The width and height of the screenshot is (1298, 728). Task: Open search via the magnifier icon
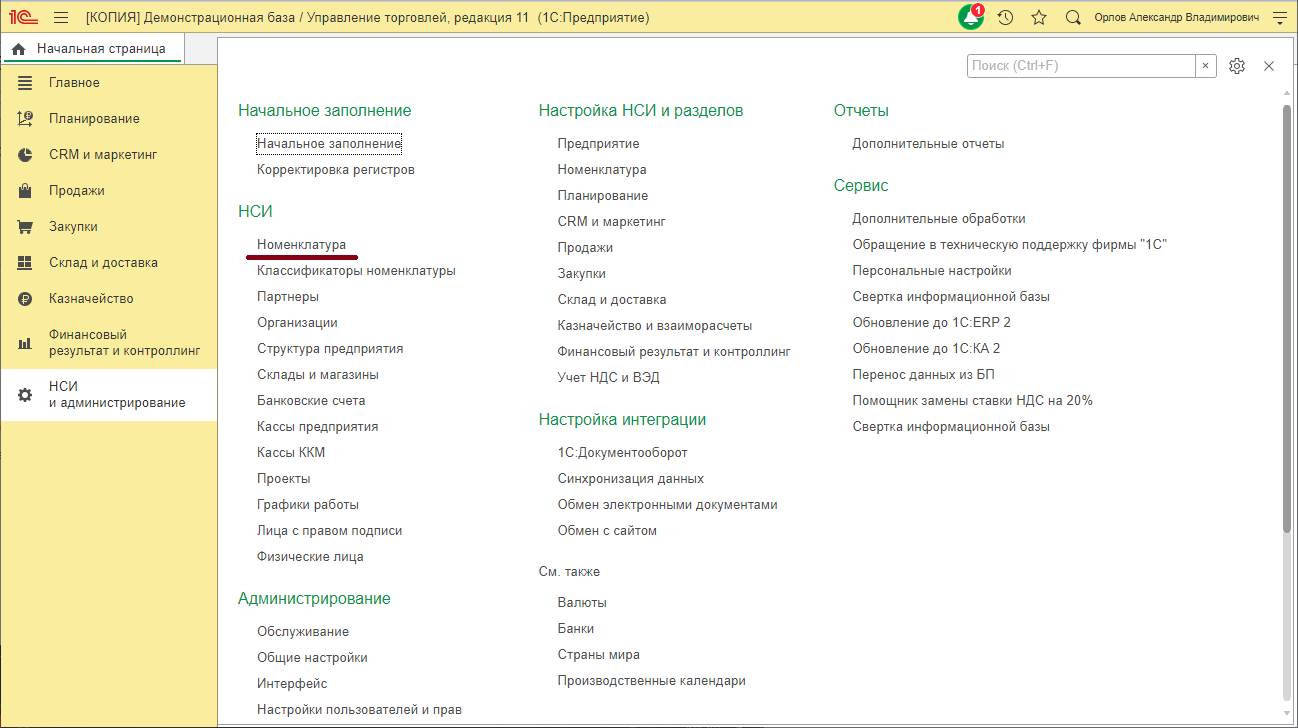tap(1072, 17)
